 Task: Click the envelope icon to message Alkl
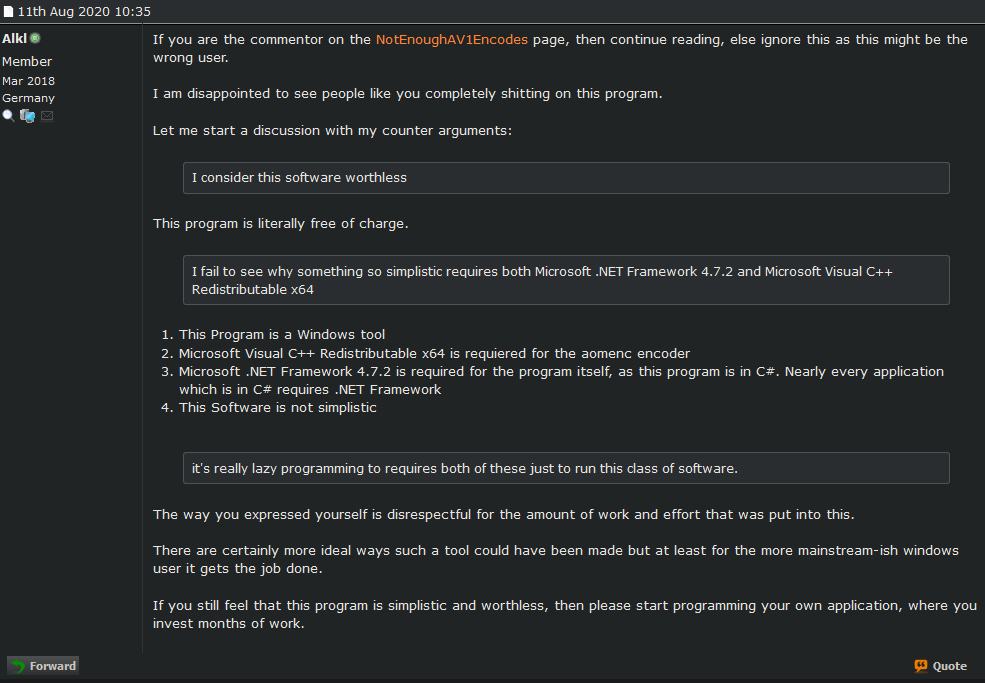(47, 116)
